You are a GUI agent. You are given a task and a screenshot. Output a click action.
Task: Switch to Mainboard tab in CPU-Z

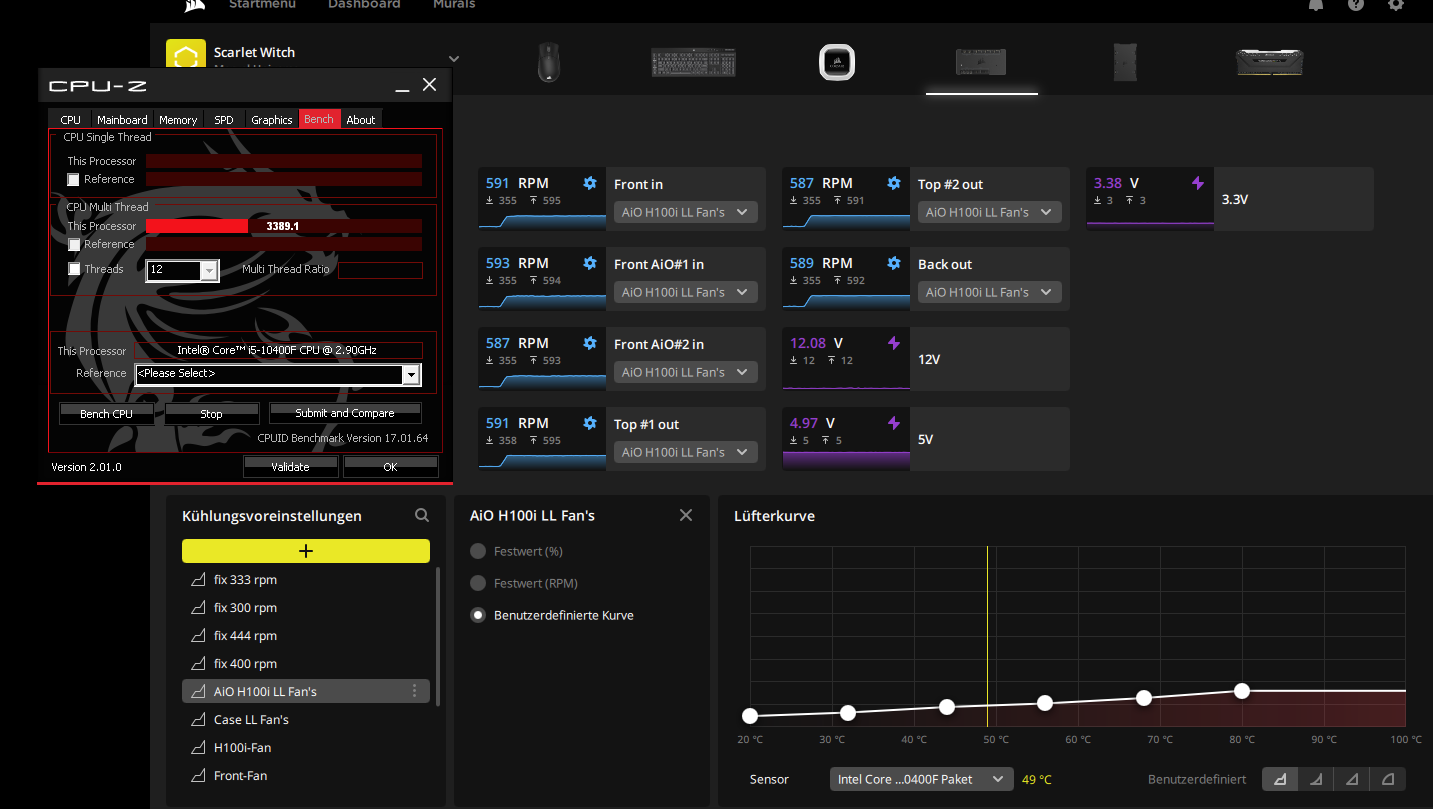[122, 120]
